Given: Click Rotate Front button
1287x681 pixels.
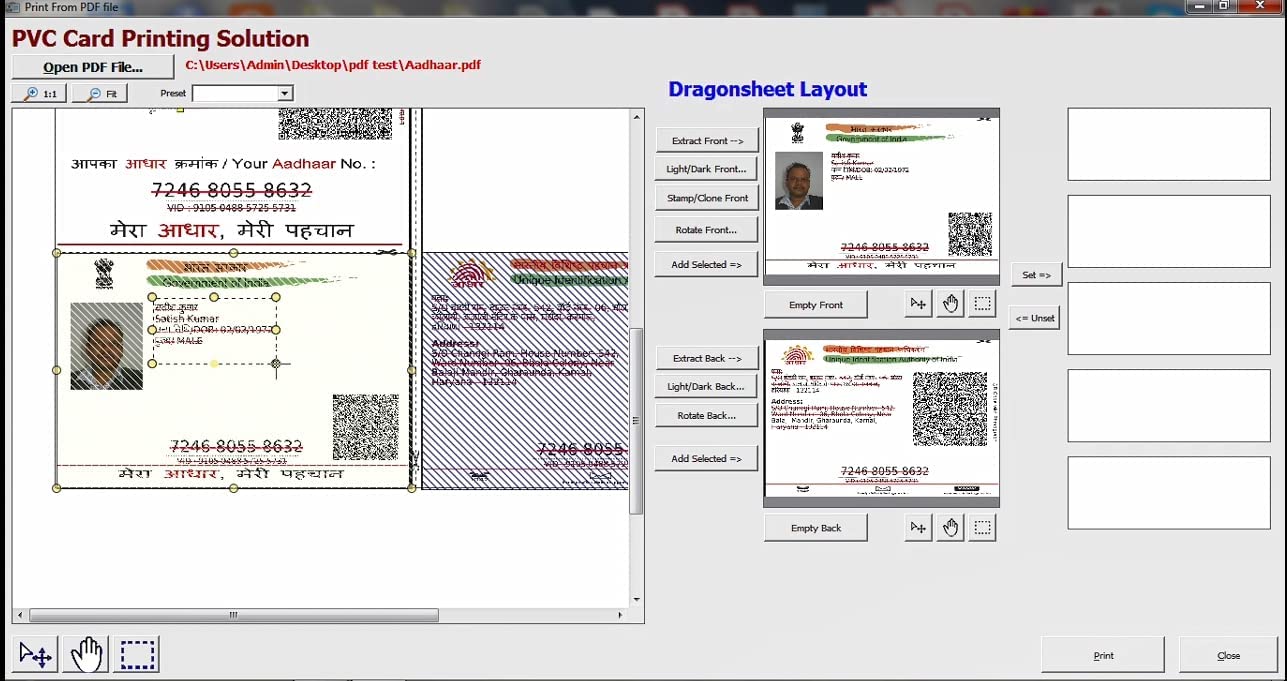Looking at the screenshot, I should [x=707, y=230].
